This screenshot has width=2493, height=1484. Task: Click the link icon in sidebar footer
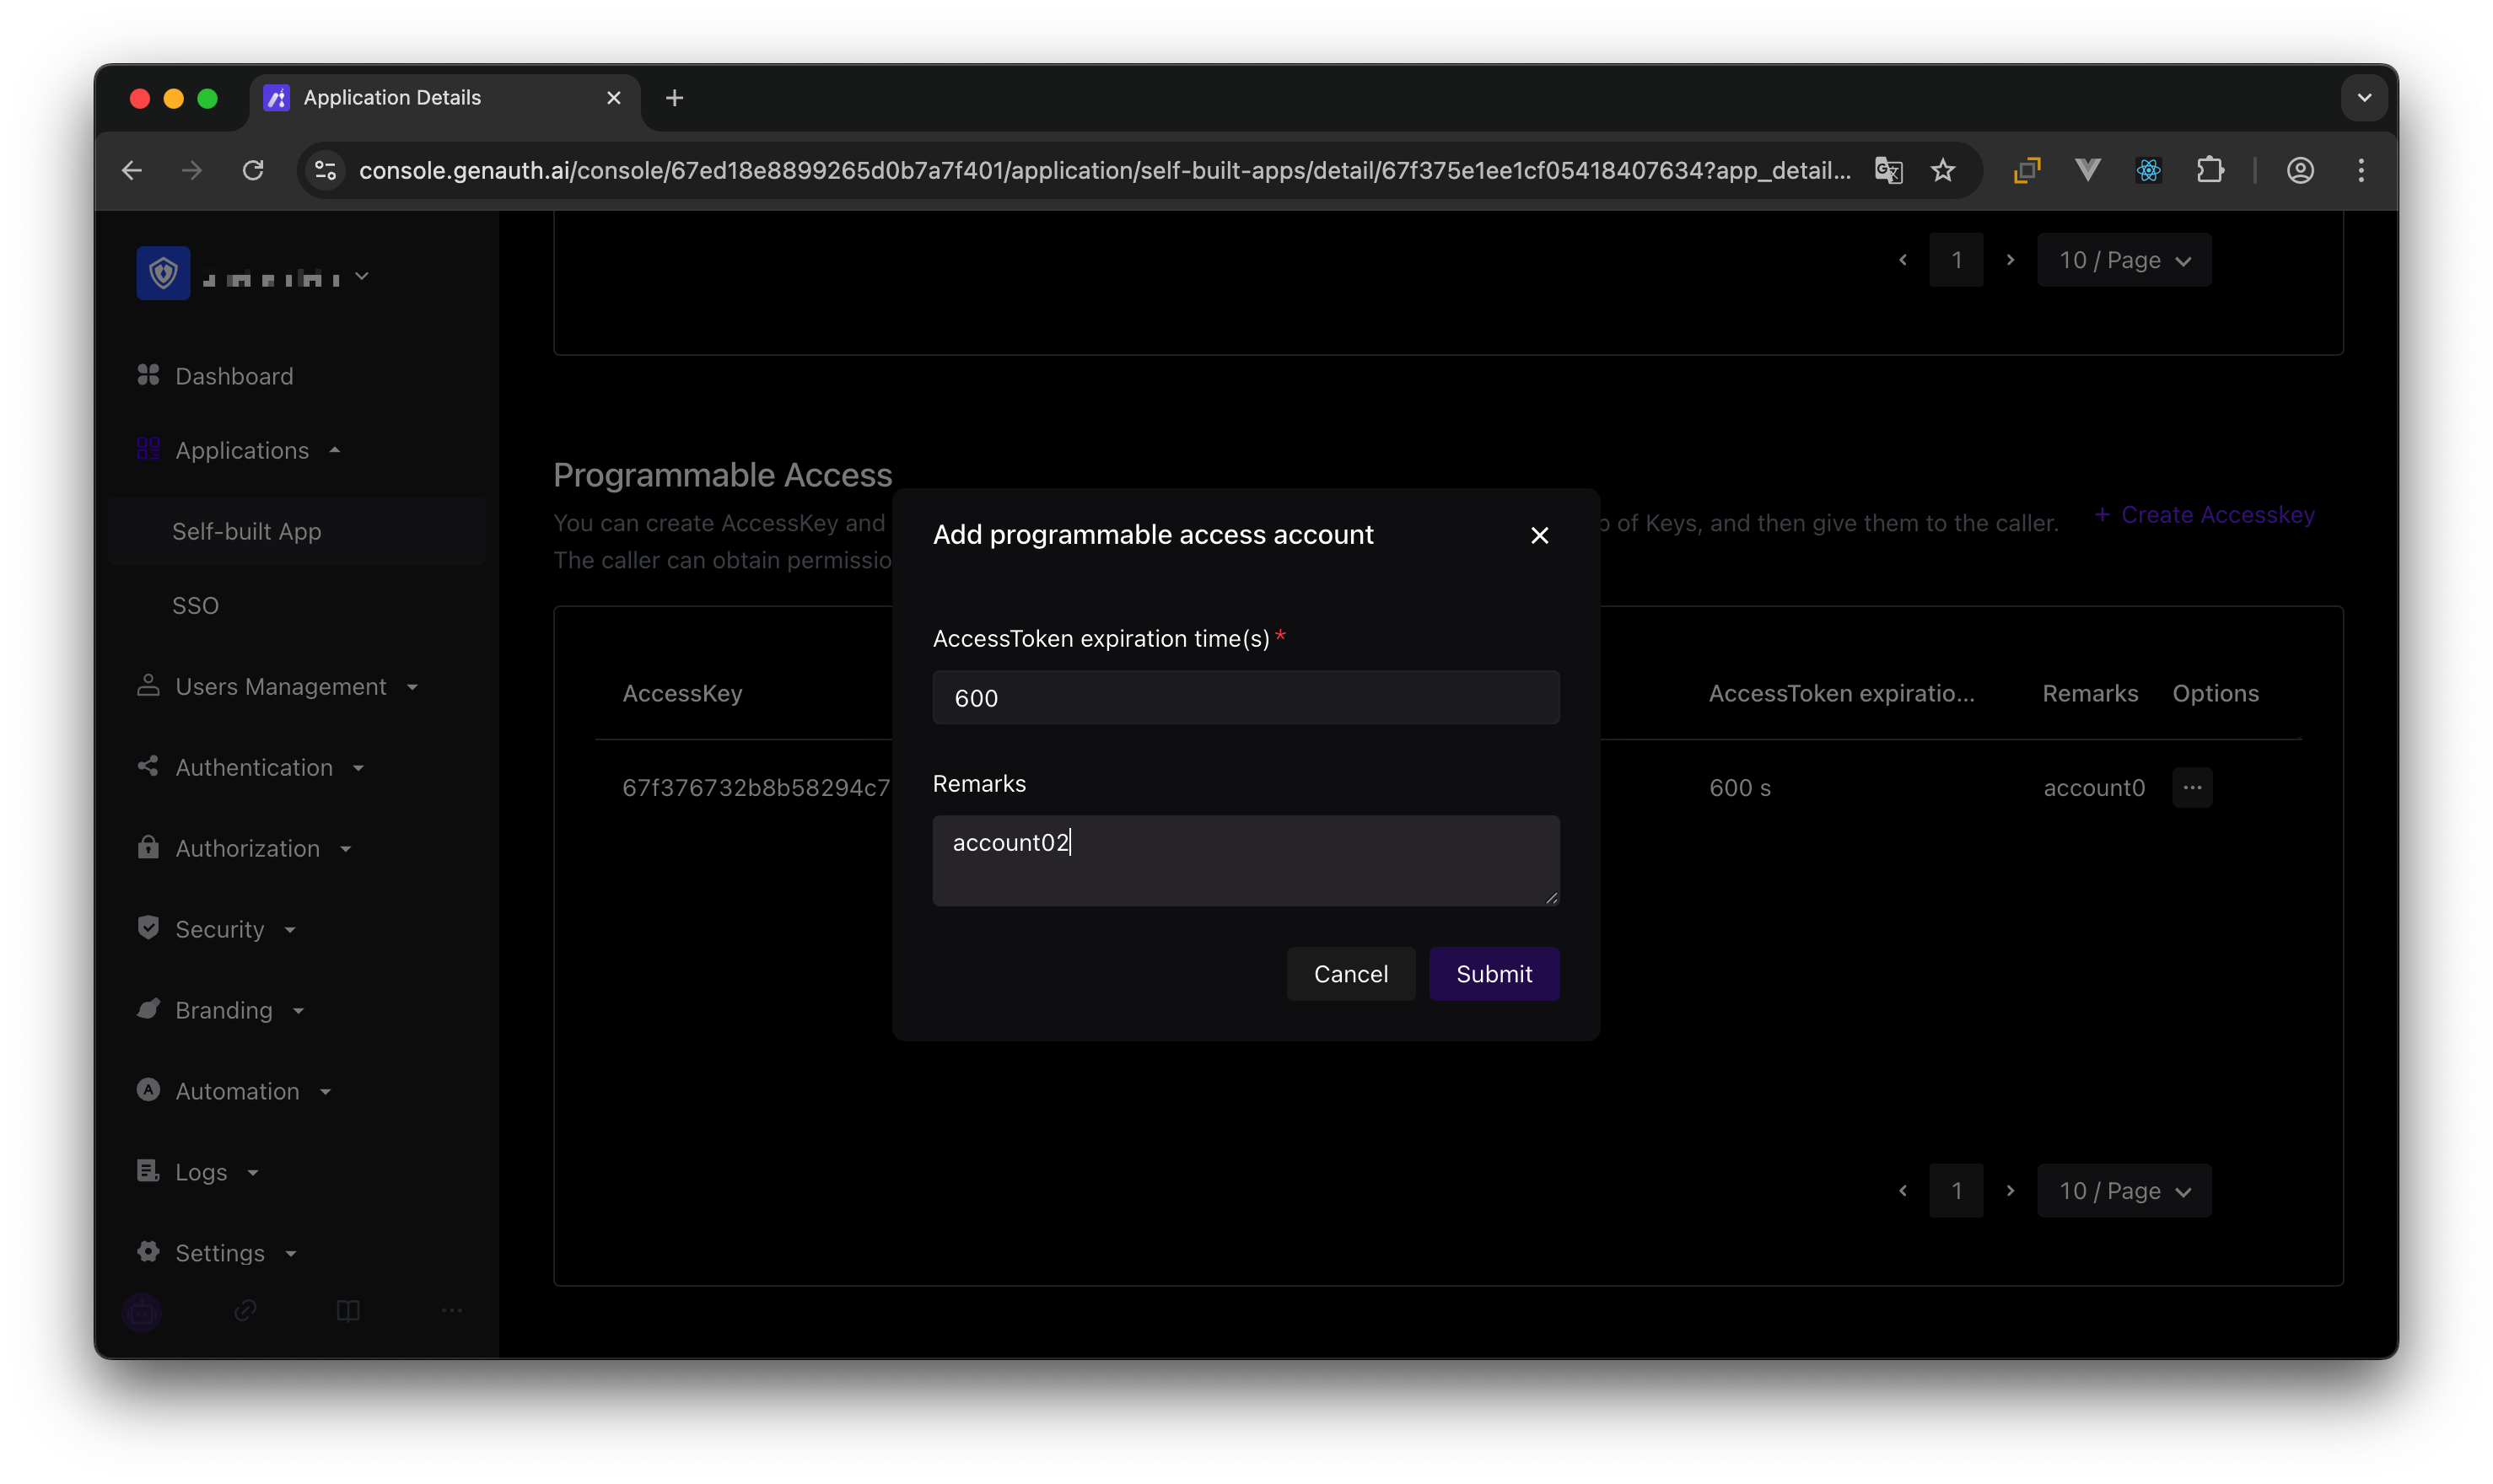(245, 1310)
